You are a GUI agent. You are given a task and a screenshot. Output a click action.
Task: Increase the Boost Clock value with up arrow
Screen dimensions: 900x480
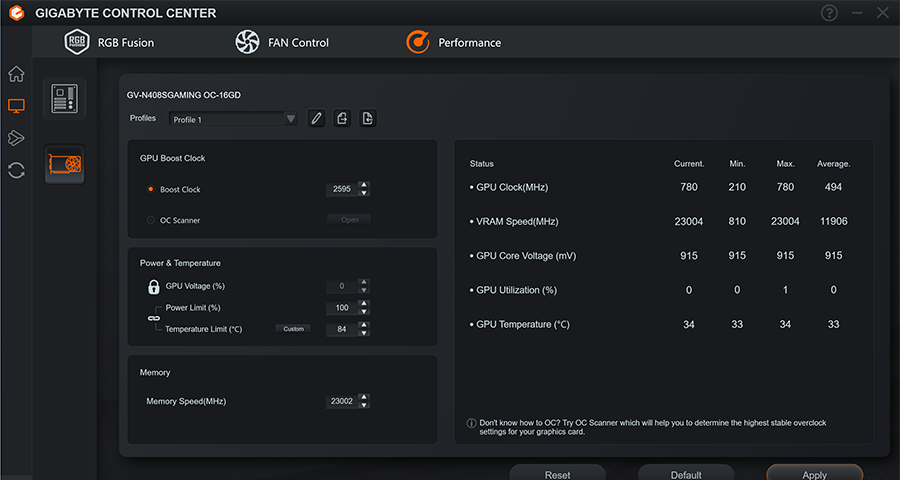click(364, 185)
